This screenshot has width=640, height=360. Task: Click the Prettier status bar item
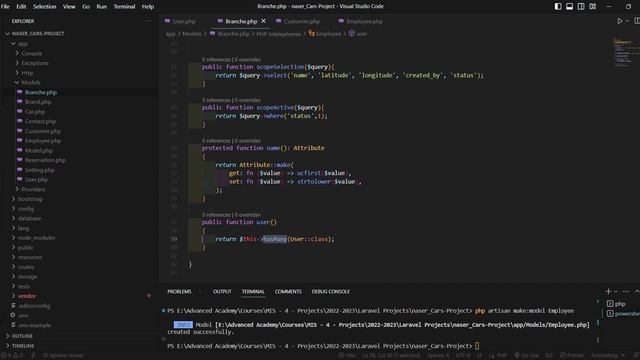572,355
